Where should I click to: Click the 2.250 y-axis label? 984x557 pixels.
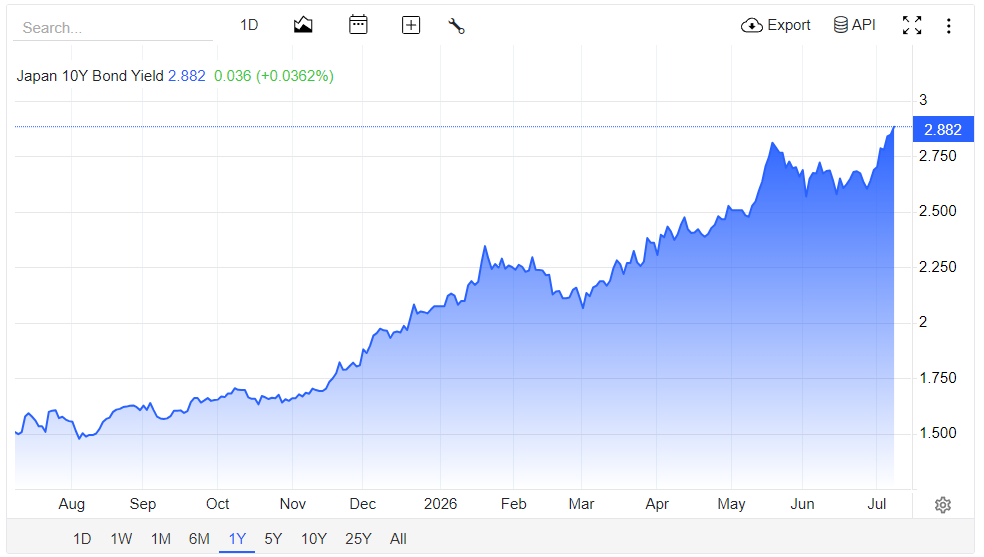click(938, 267)
